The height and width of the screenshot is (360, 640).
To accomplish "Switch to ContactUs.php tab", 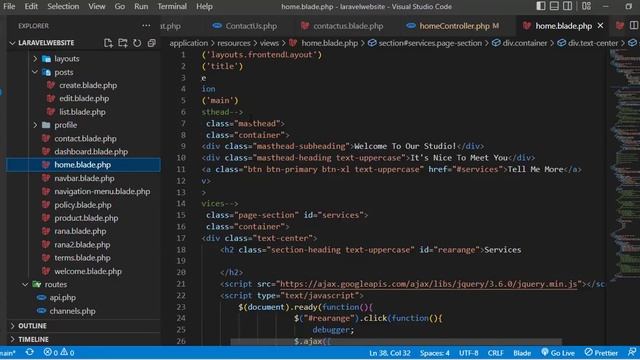I will pos(245,26).
